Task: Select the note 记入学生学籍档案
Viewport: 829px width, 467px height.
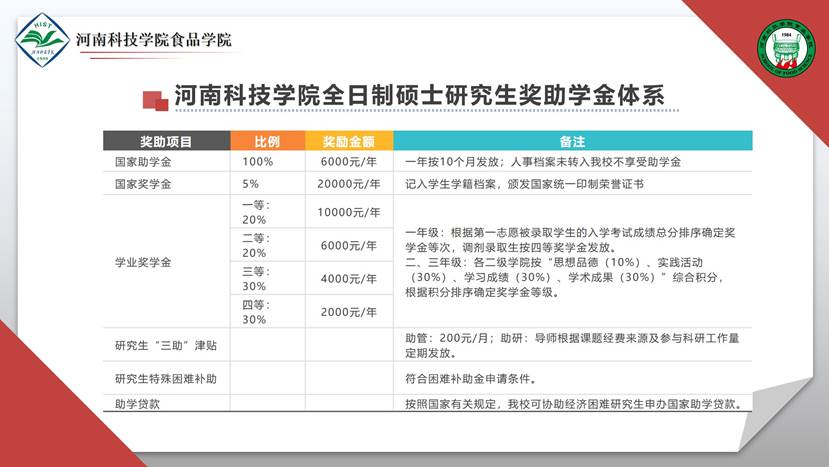Action: click(451, 184)
